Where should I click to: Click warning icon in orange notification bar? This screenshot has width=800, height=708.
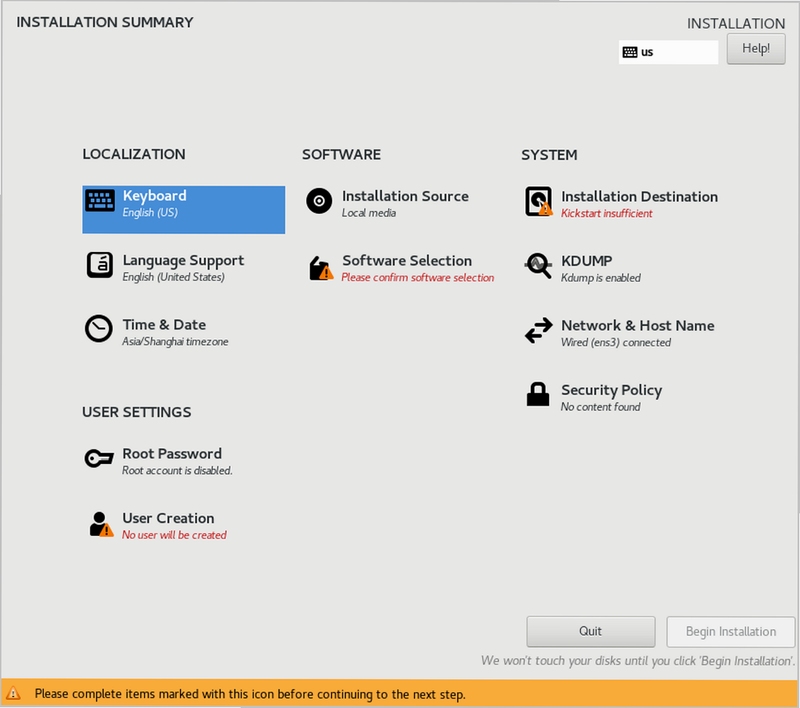click(x=13, y=694)
